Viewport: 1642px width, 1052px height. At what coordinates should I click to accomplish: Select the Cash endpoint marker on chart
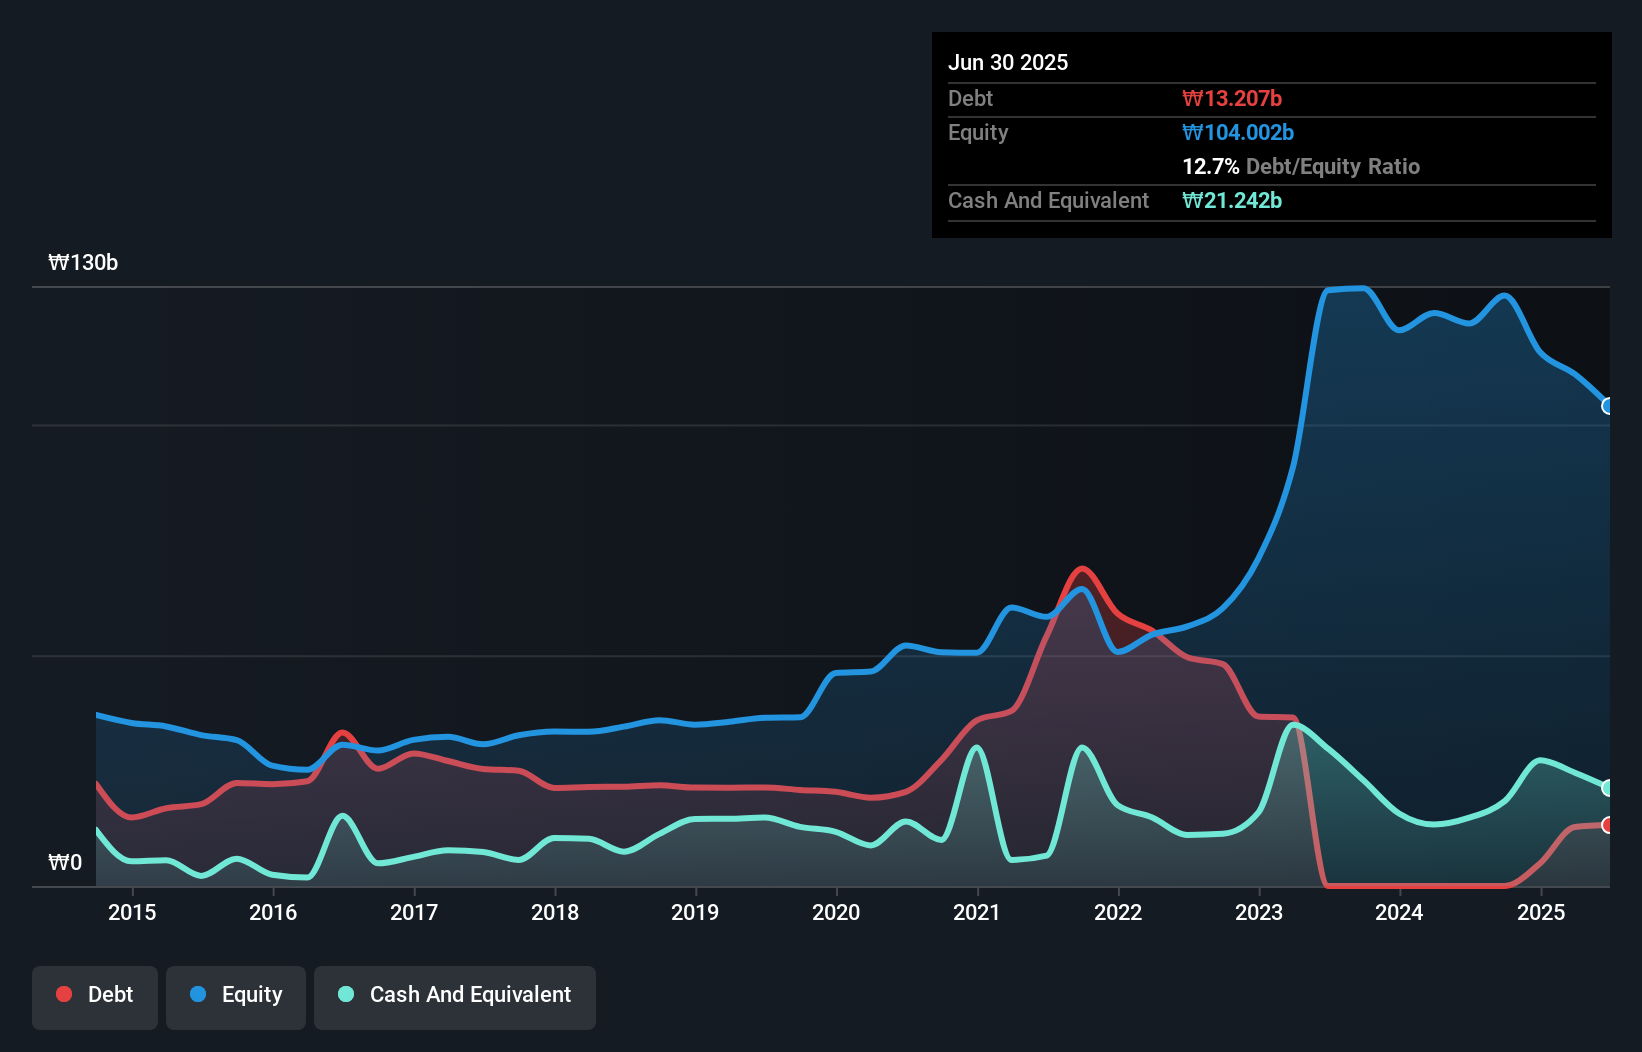[x=1608, y=788]
